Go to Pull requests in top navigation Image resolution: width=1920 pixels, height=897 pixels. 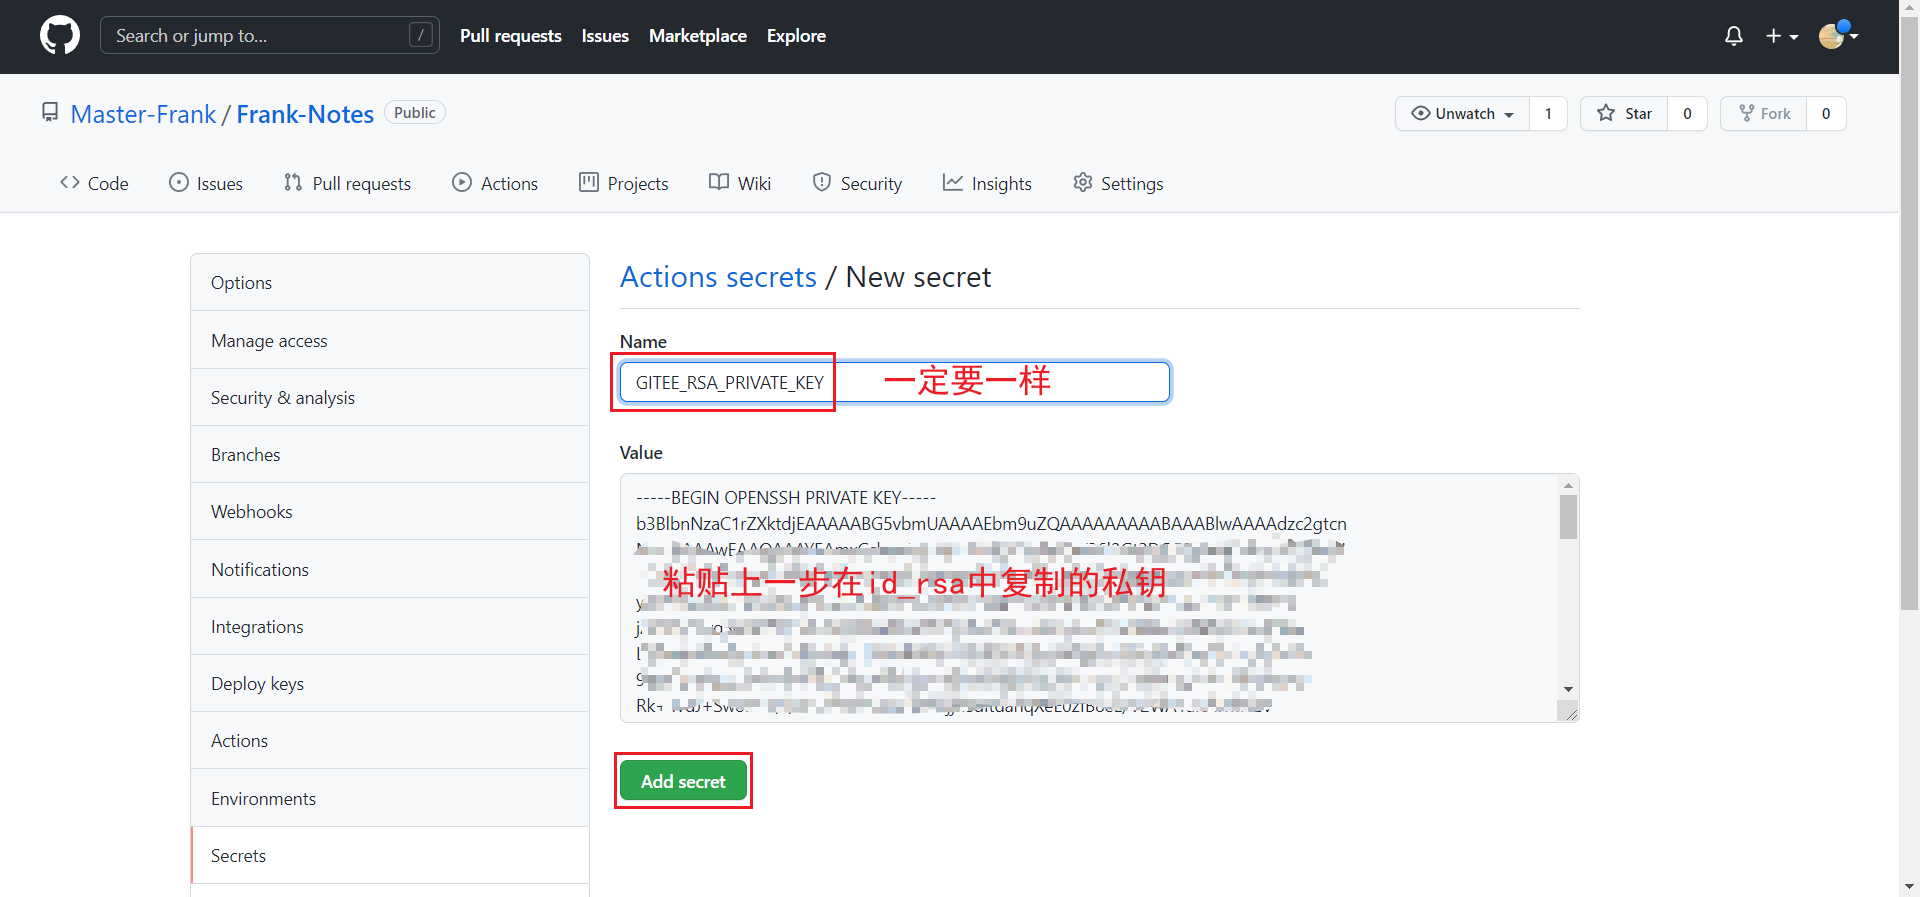point(511,36)
